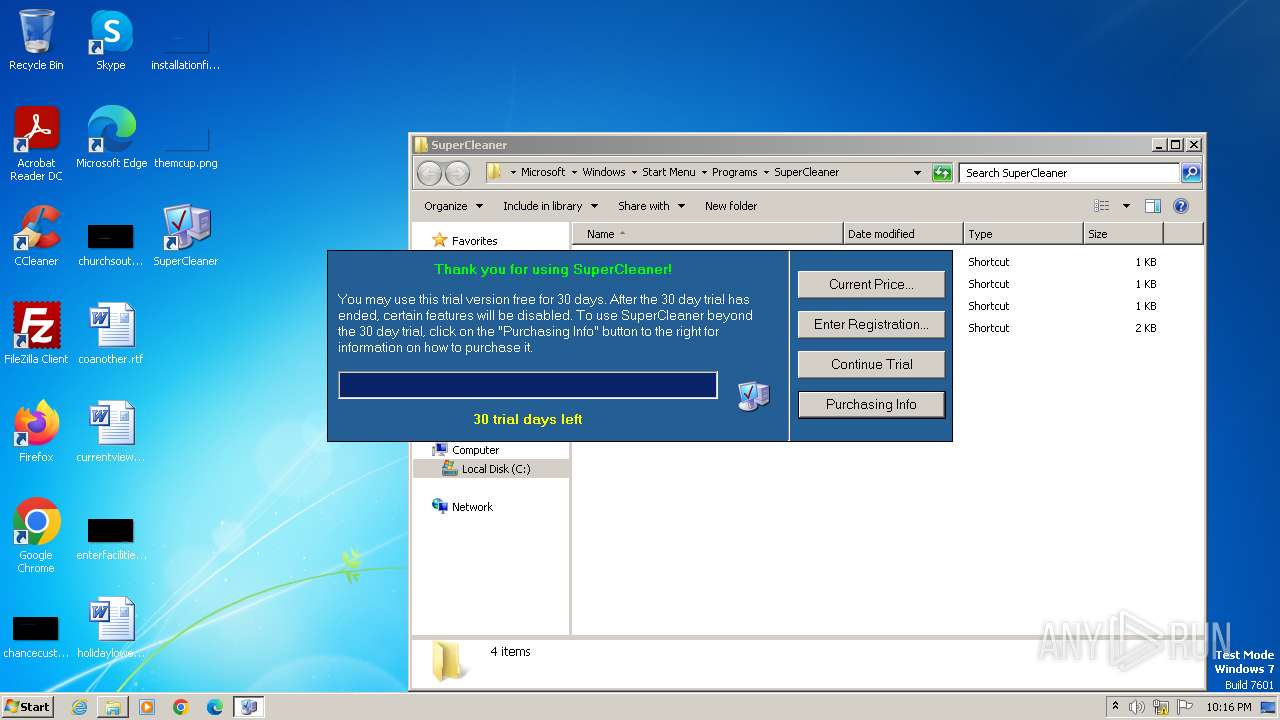Viewport: 1280px width, 720px height.
Task: Open Windows Media Player taskbar icon
Action: tap(147, 707)
